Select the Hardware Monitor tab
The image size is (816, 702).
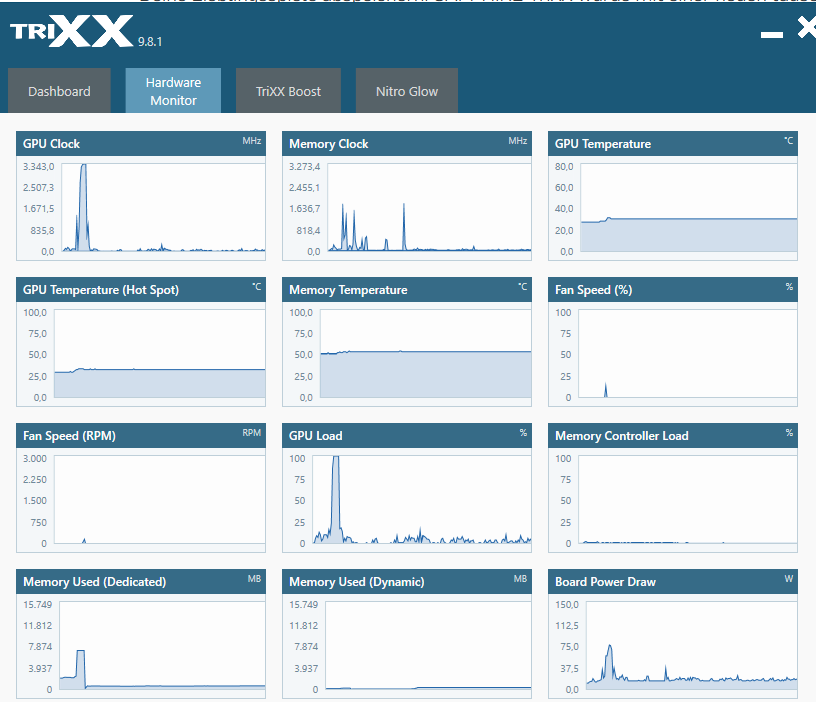click(173, 91)
